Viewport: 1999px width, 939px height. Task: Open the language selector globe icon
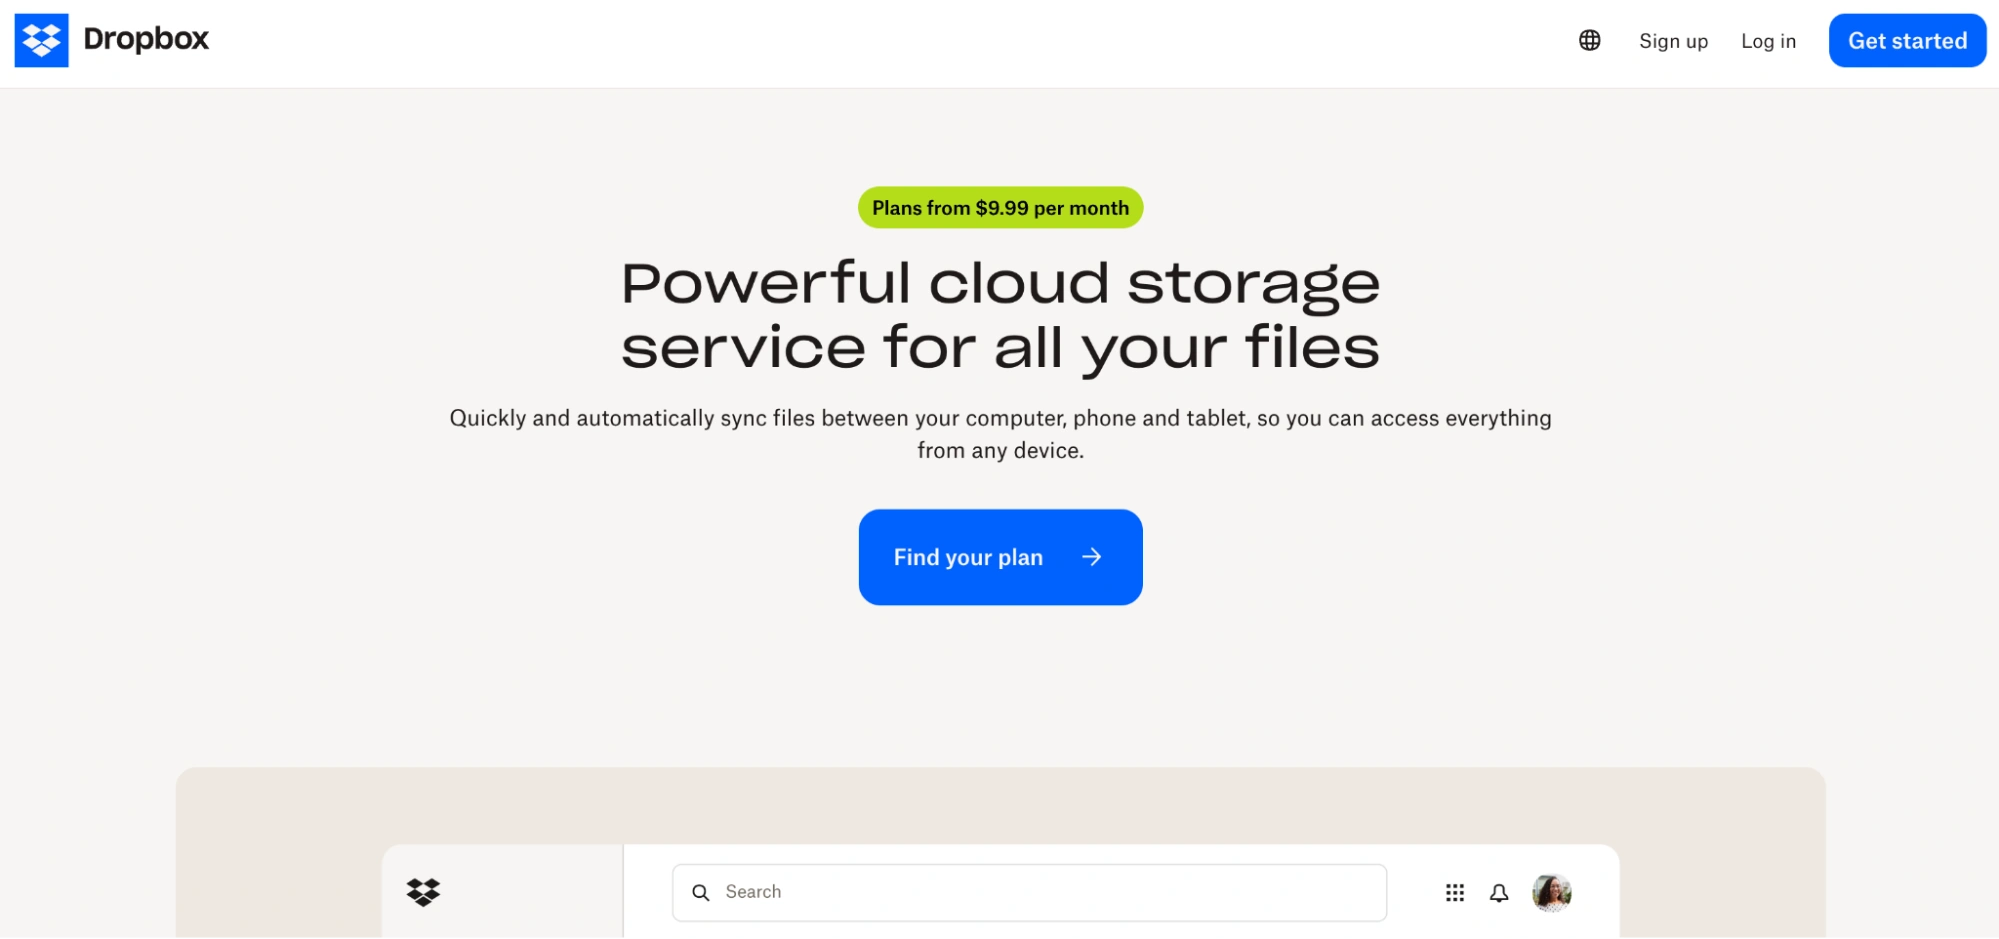(1589, 41)
